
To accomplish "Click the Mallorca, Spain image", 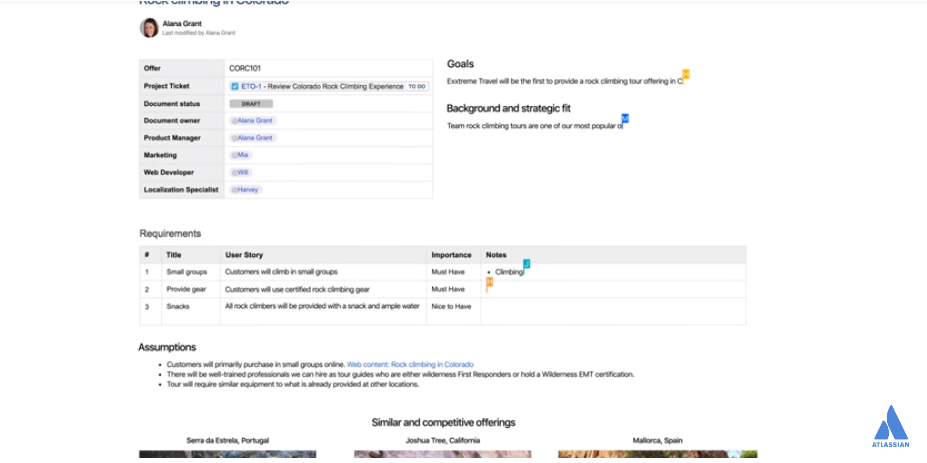I will click(x=657, y=454).
